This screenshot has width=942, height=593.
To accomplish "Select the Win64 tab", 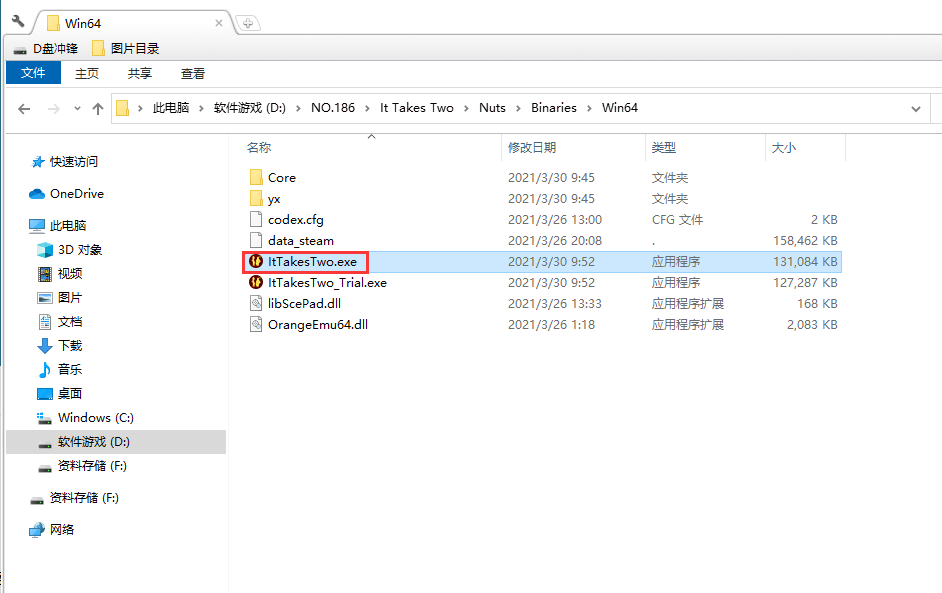I will pyautogui.click(x=133, y=23).
